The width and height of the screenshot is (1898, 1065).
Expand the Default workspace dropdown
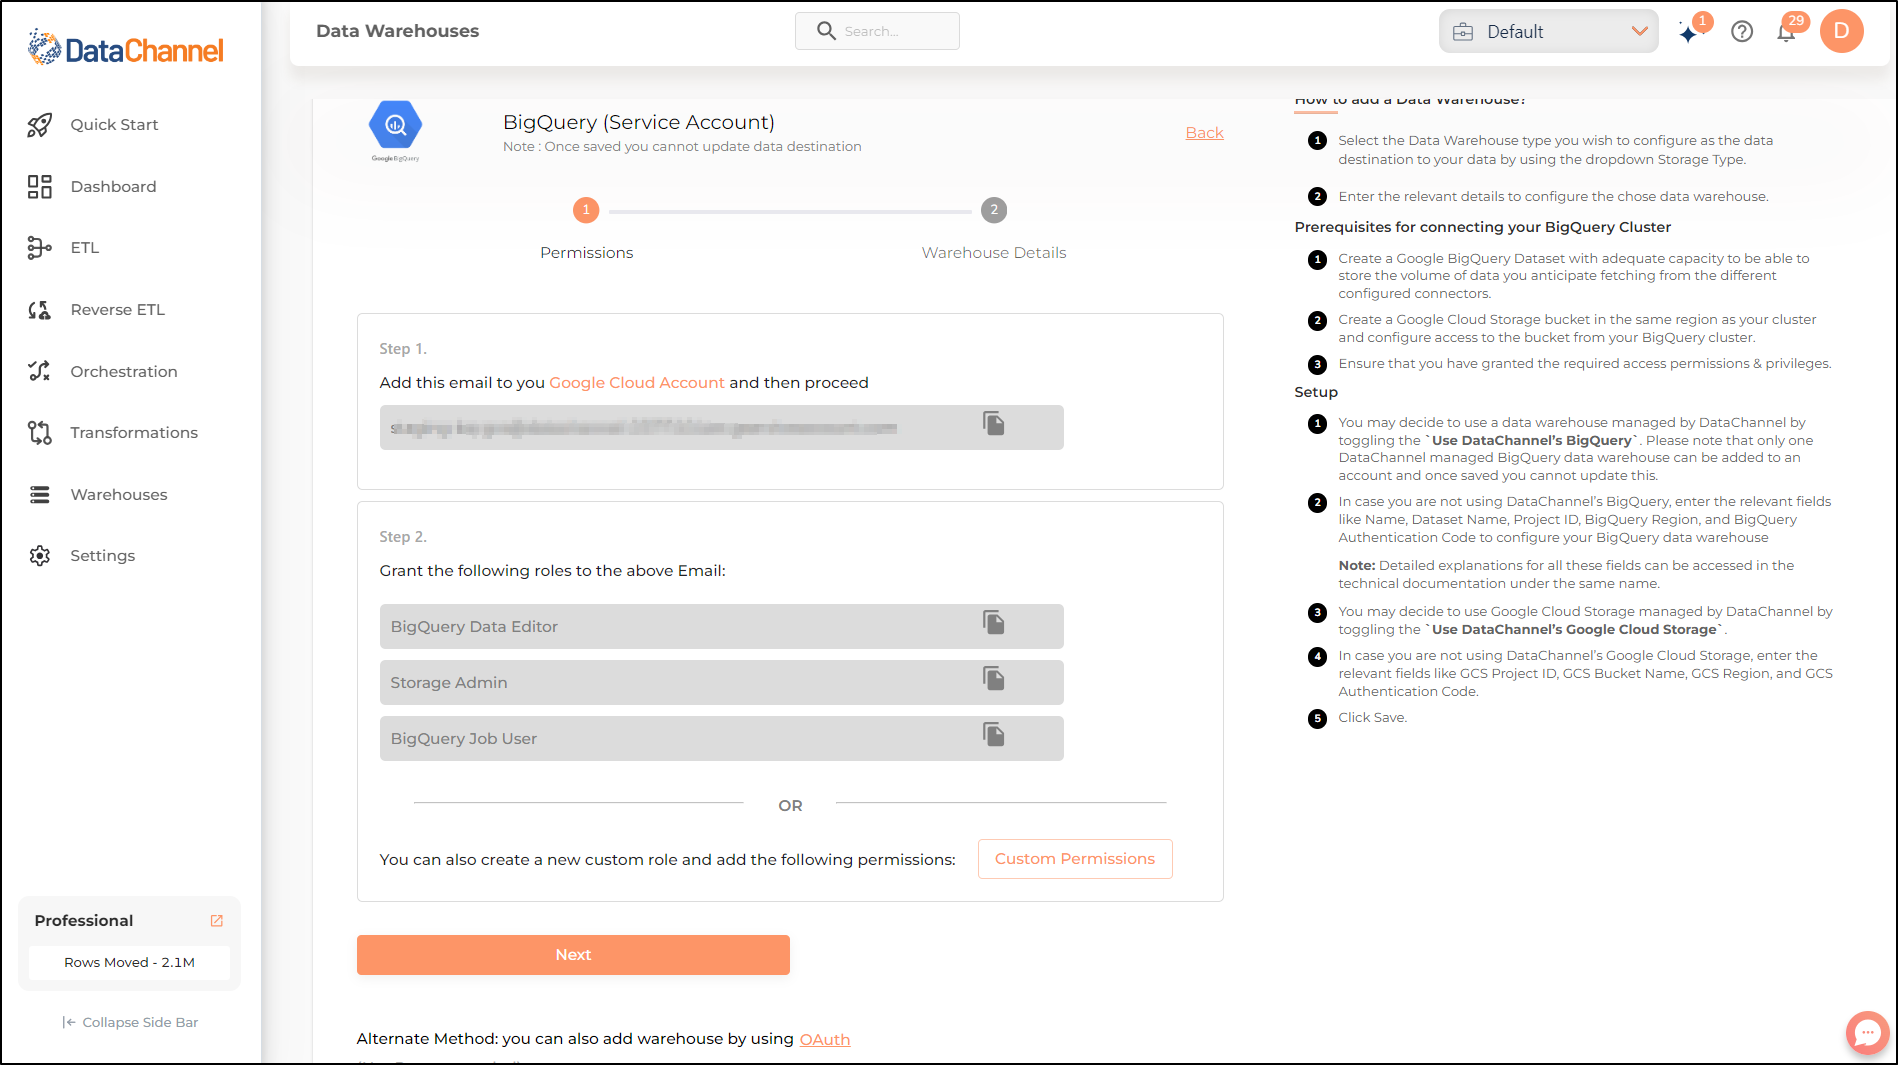click(x=1549, y=32)
